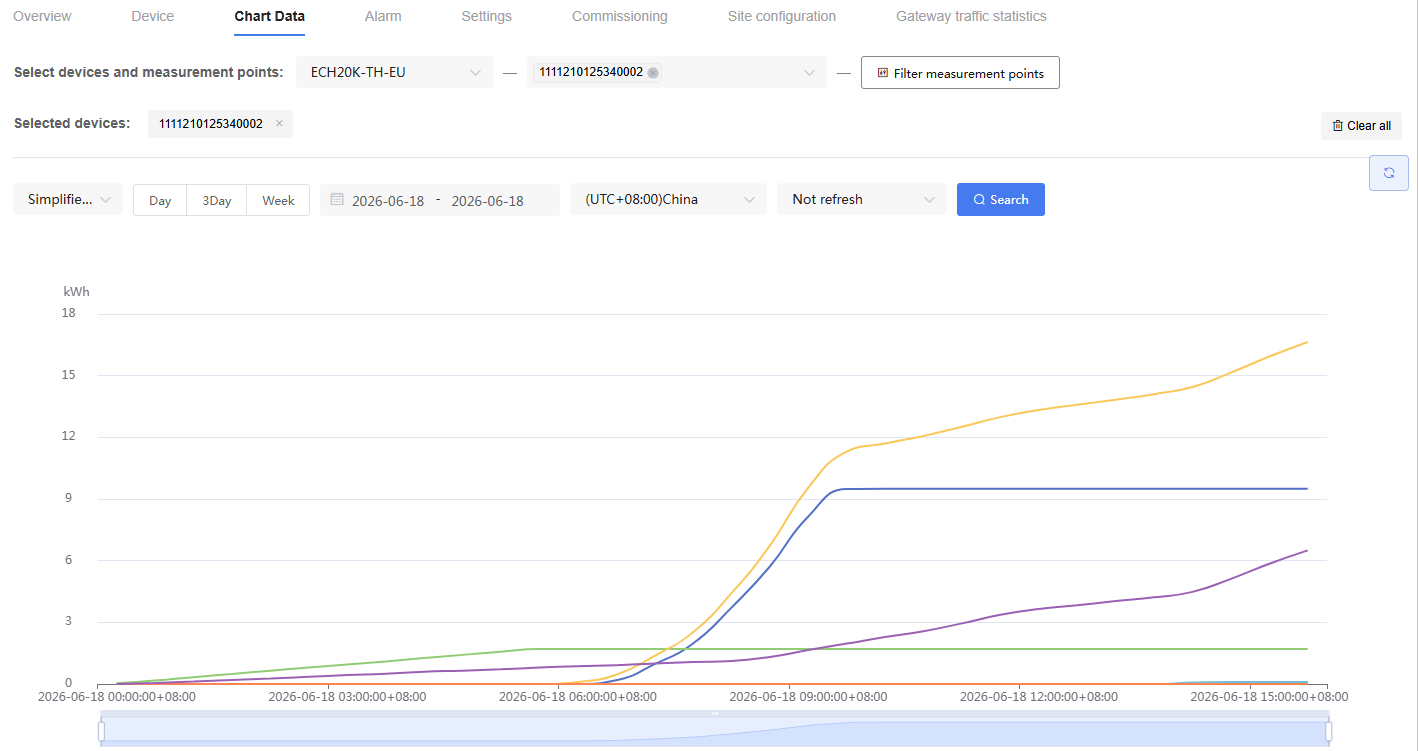Open the Not refresh interval dropdown
Screen dimensions: 1418x751
(x=862, y=199)
